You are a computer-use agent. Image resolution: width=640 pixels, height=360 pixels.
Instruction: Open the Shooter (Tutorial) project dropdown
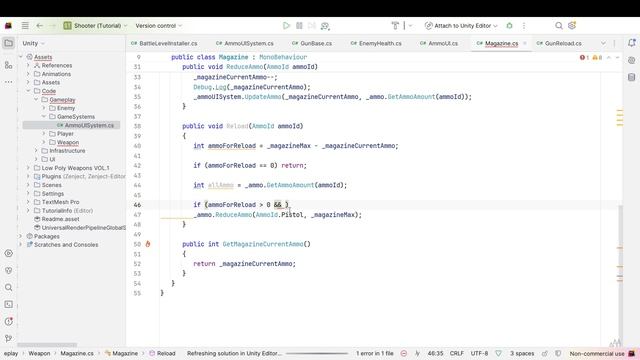point(96,26)
